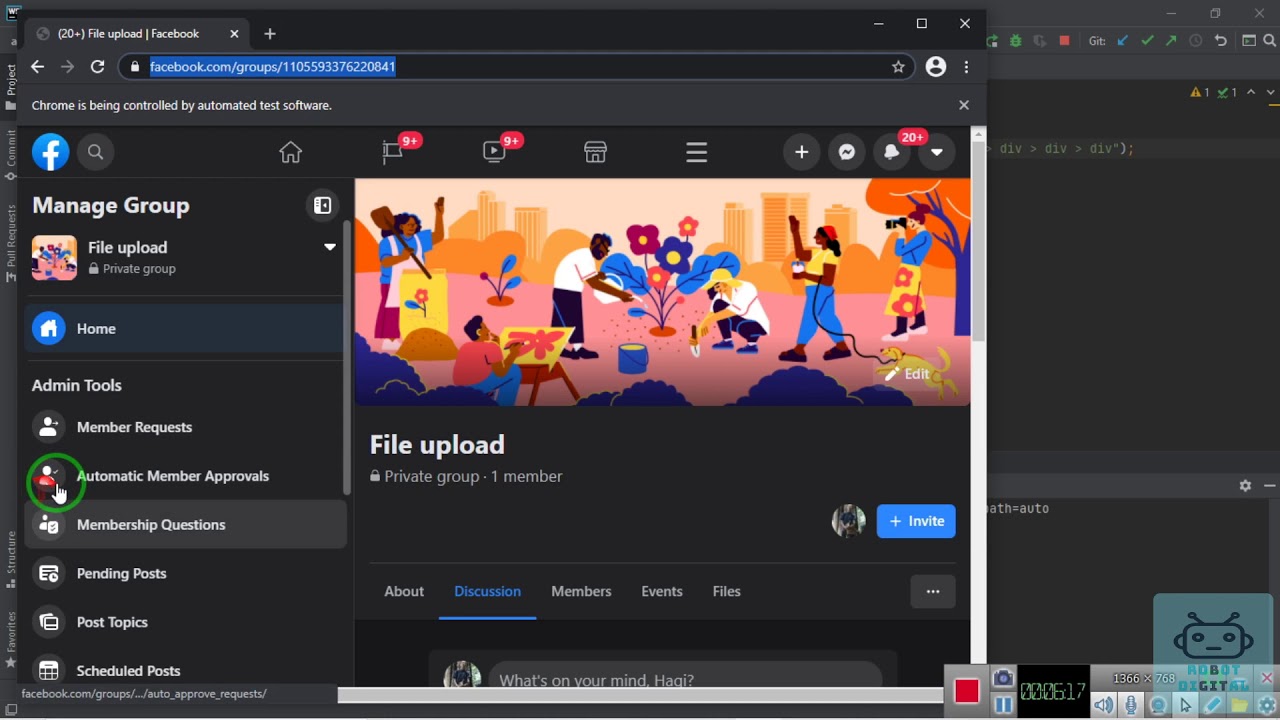The height and width of the screenshot is (720, 1280).
Task: Close the File upload Facebook tab
Action: 234,33
